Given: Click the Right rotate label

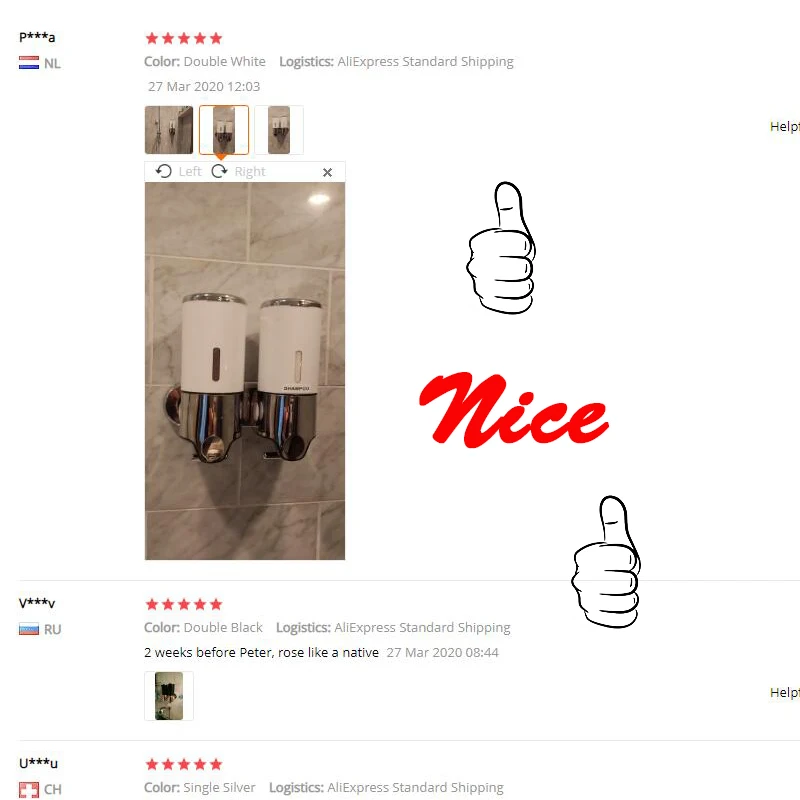Looking at the screenshot, I should (x=250, y=171).
